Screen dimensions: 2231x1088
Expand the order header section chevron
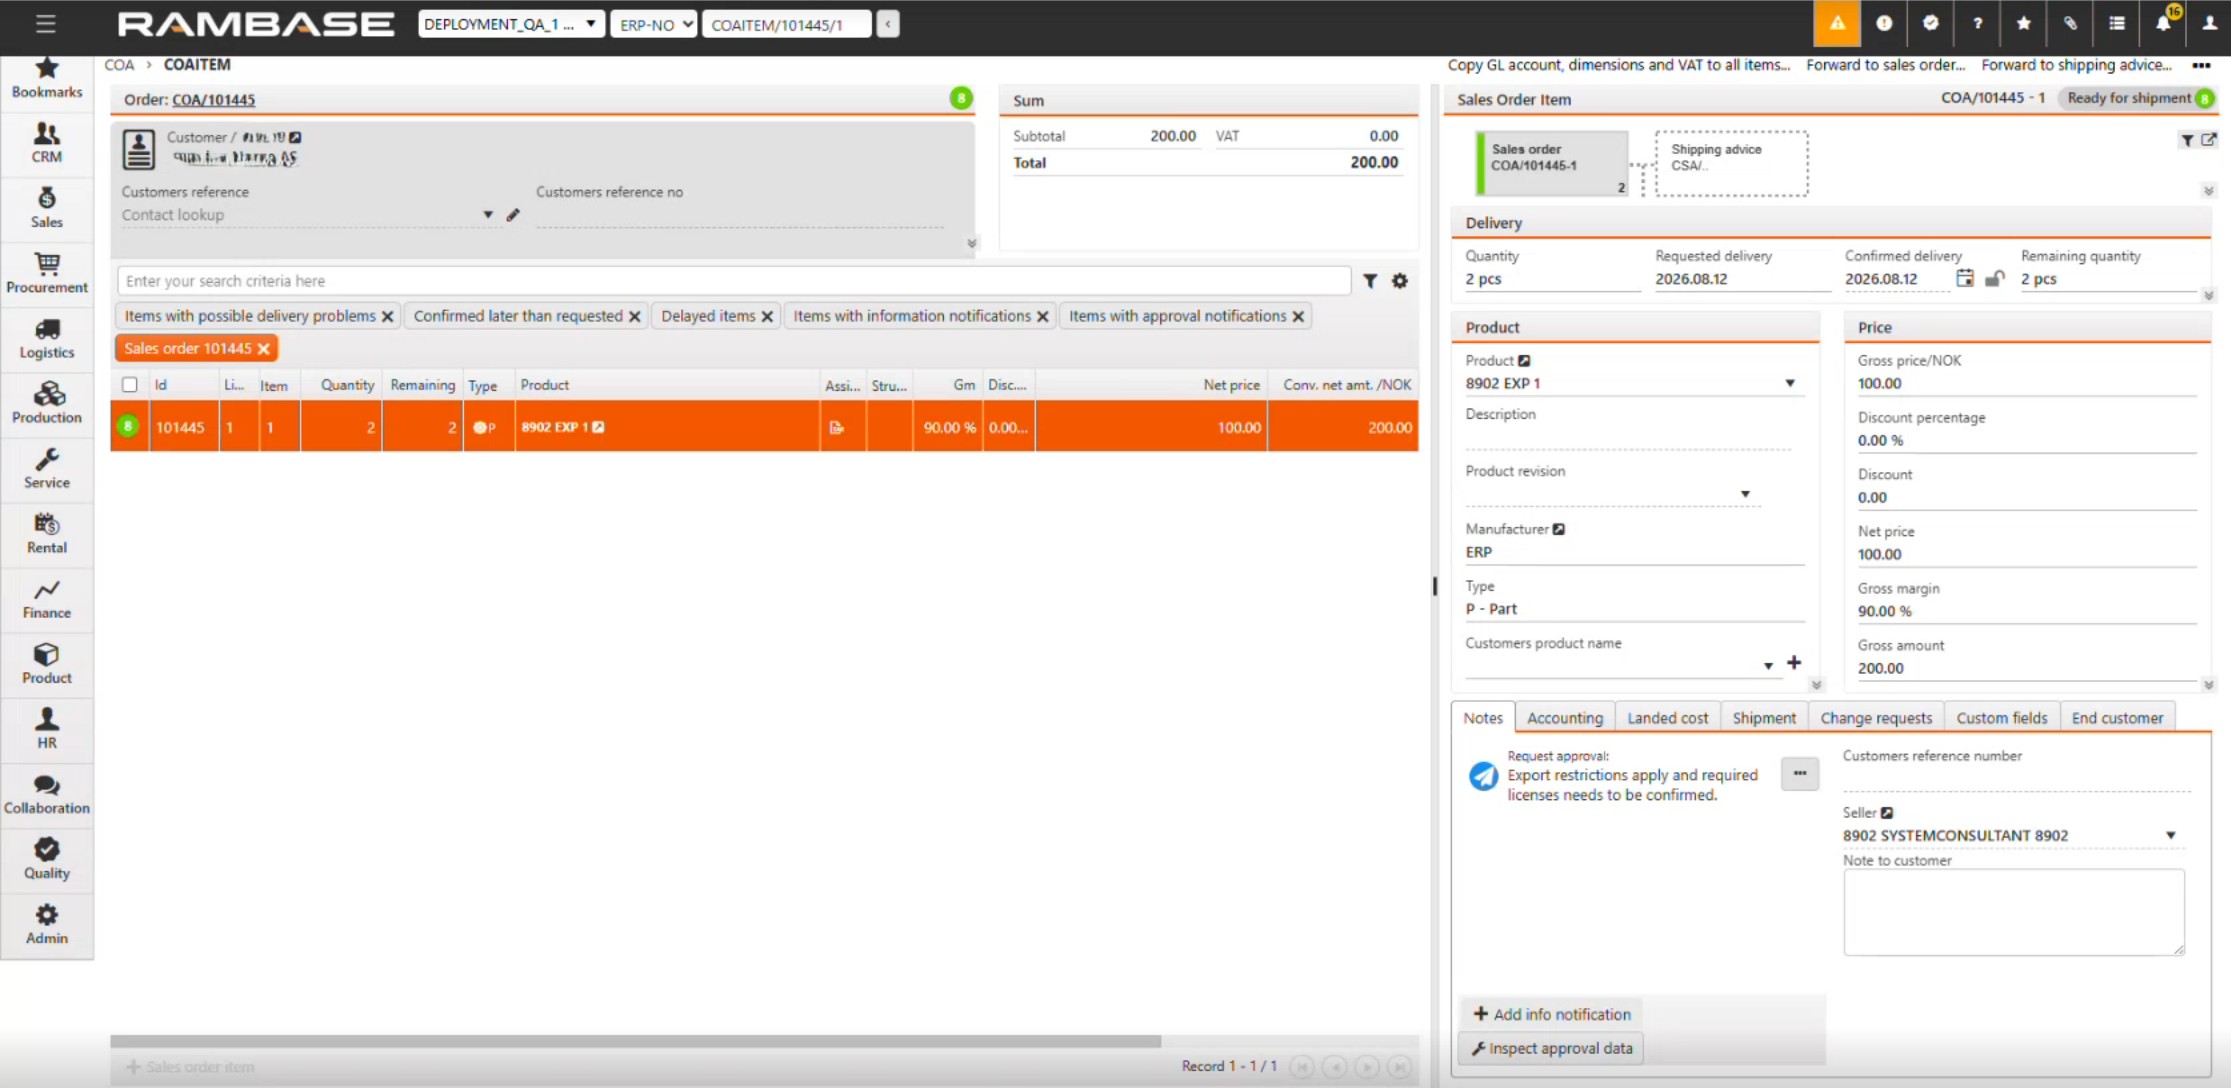click(971, 243)
